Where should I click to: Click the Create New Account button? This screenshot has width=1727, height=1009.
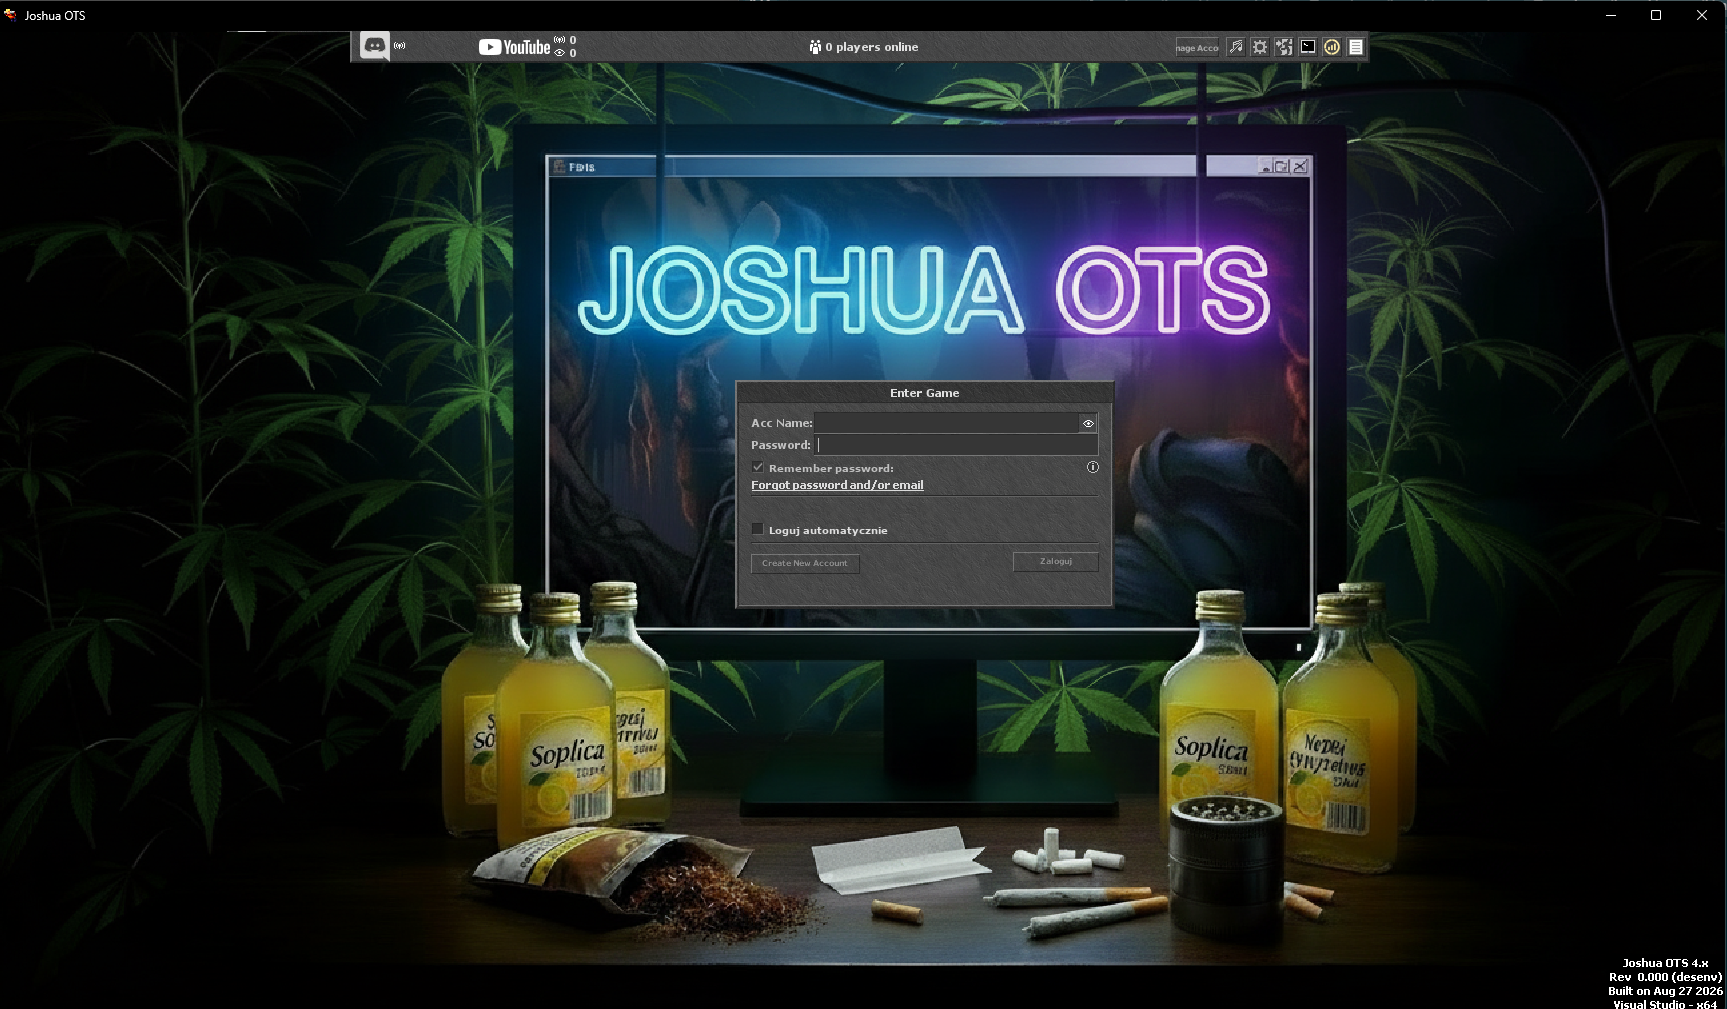tap(805, 563)
